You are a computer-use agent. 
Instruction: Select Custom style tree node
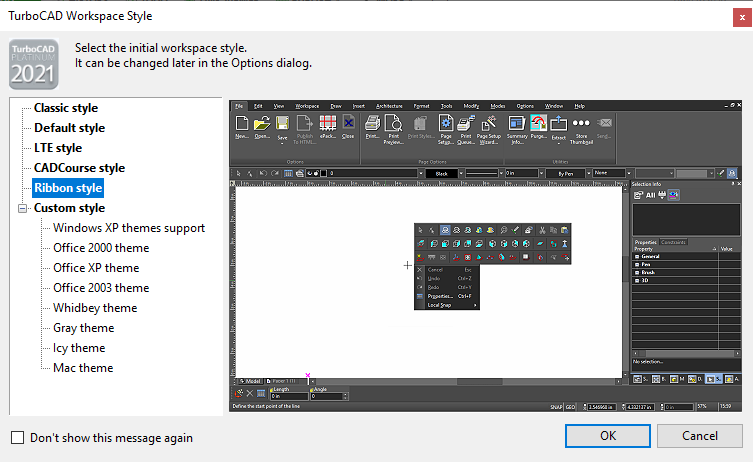[x=69, y=208]
